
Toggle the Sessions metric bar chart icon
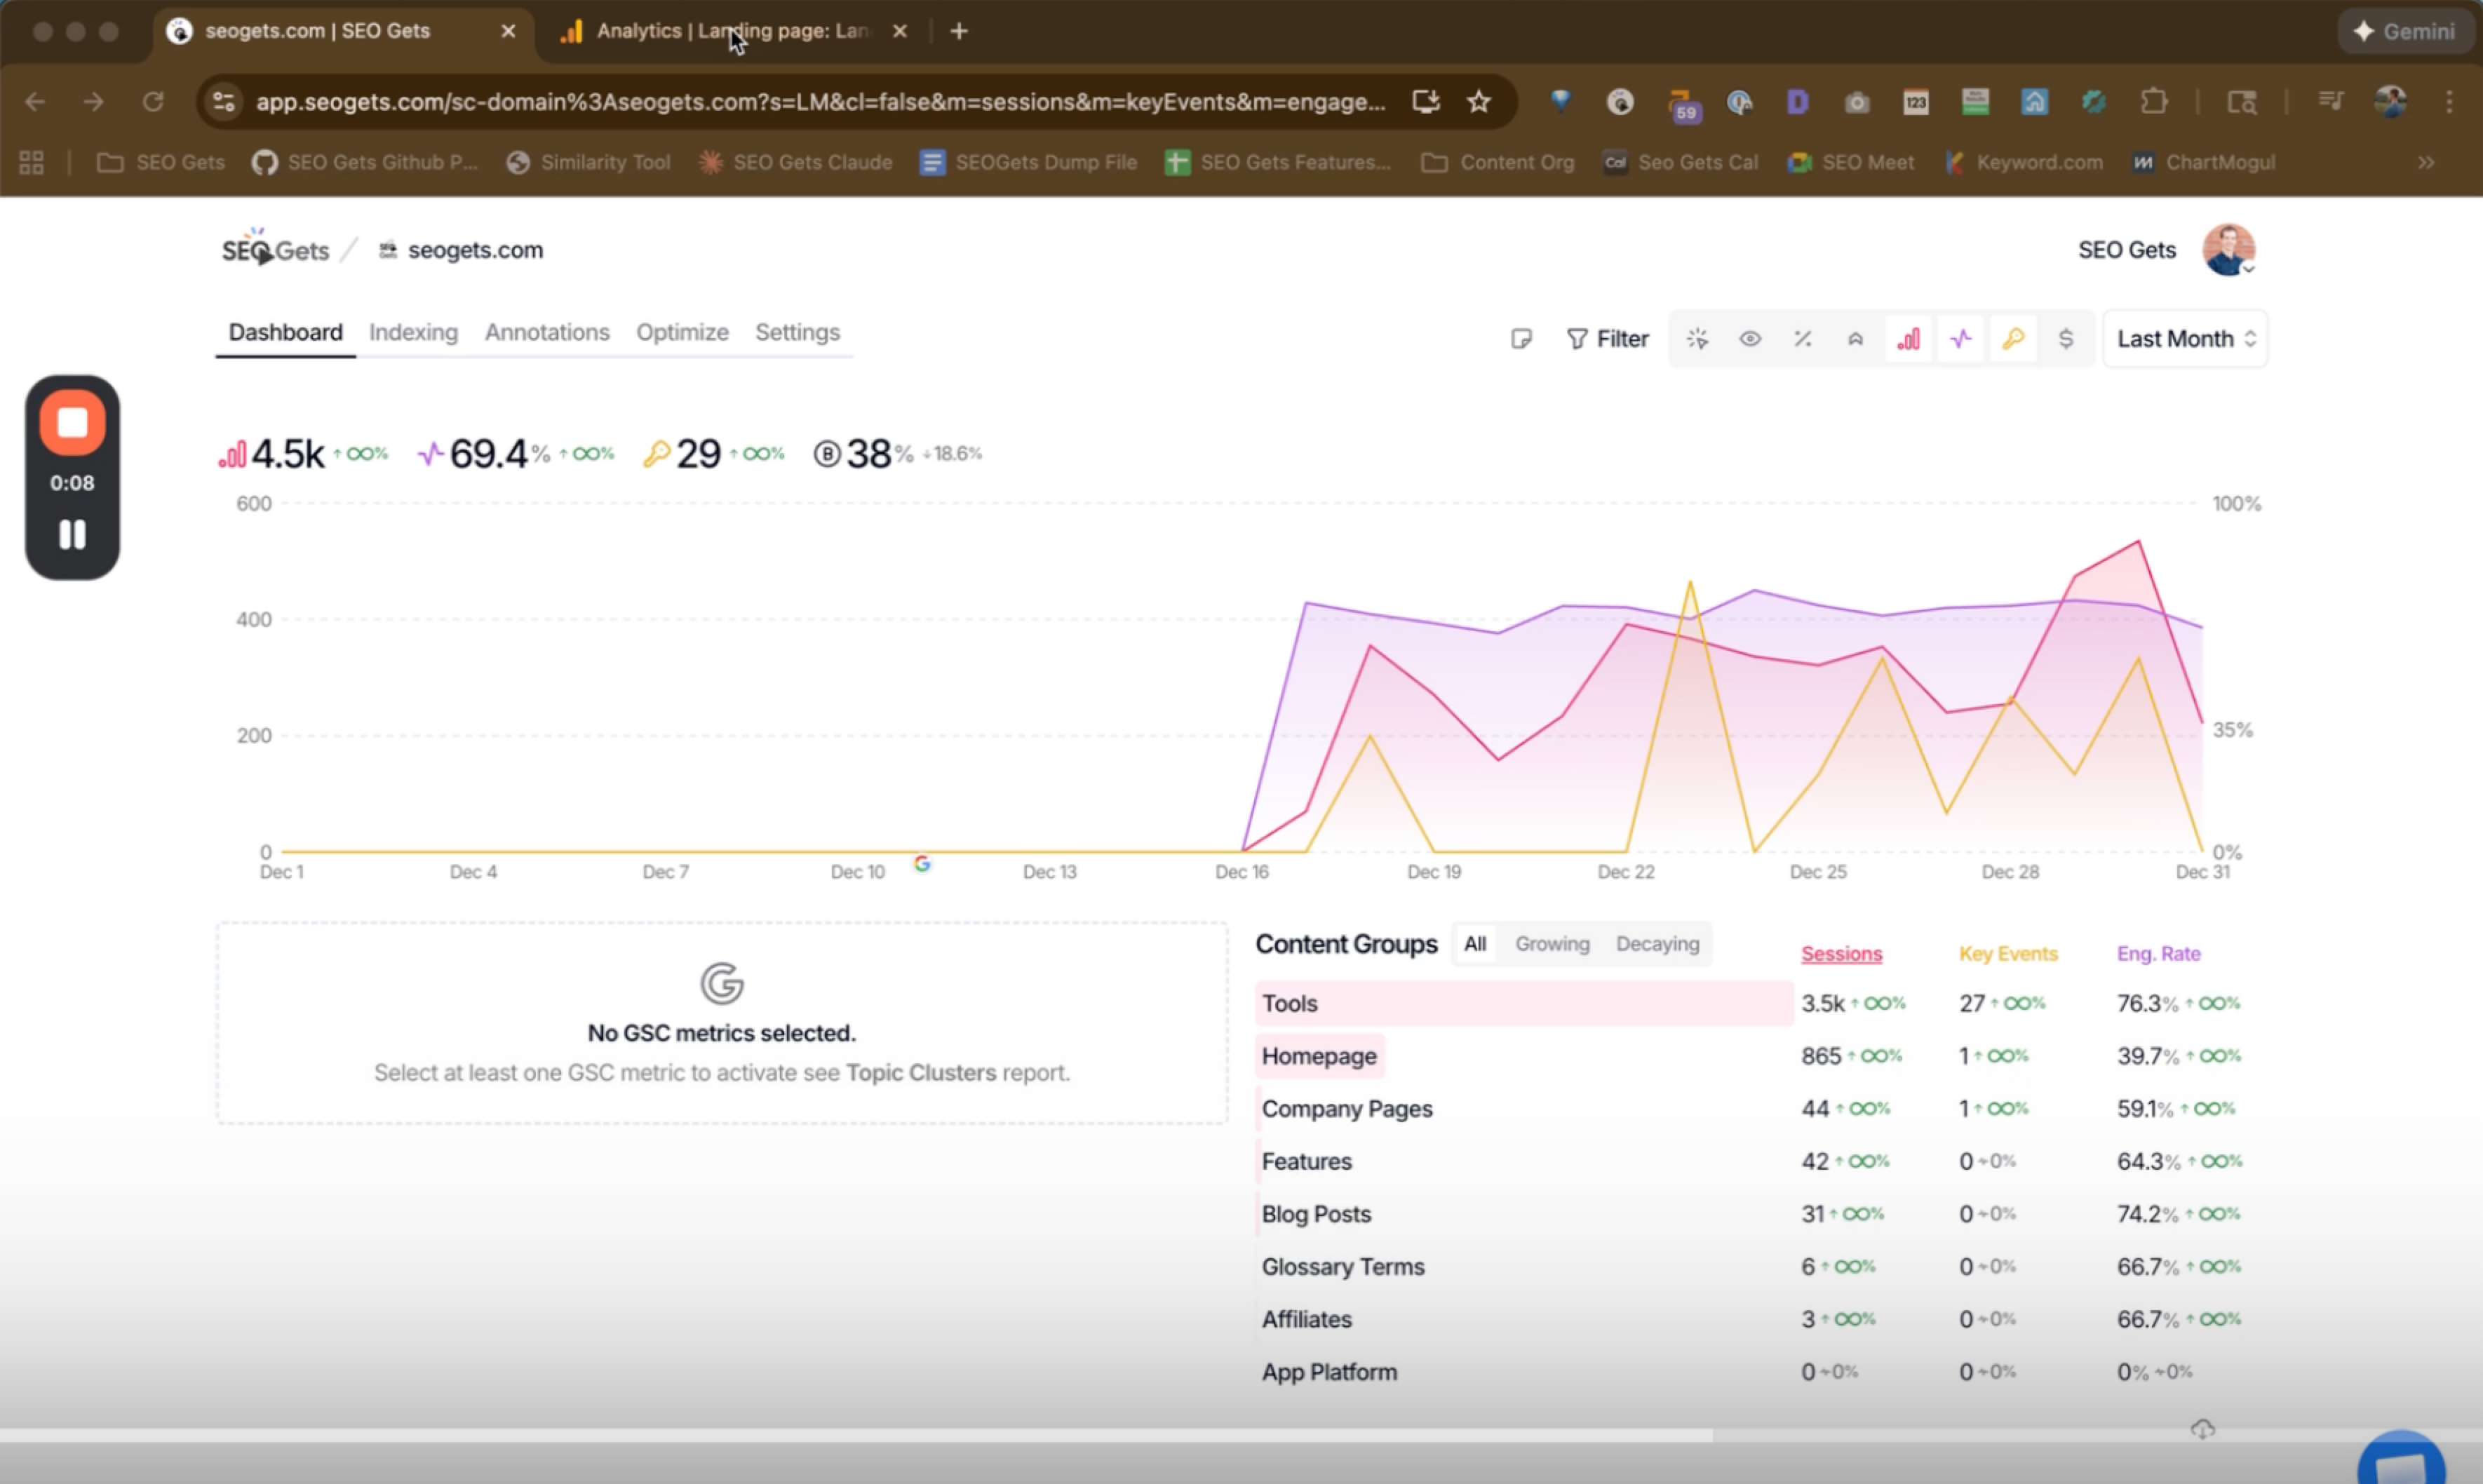pyautogui.click(x=1909, y=338)
